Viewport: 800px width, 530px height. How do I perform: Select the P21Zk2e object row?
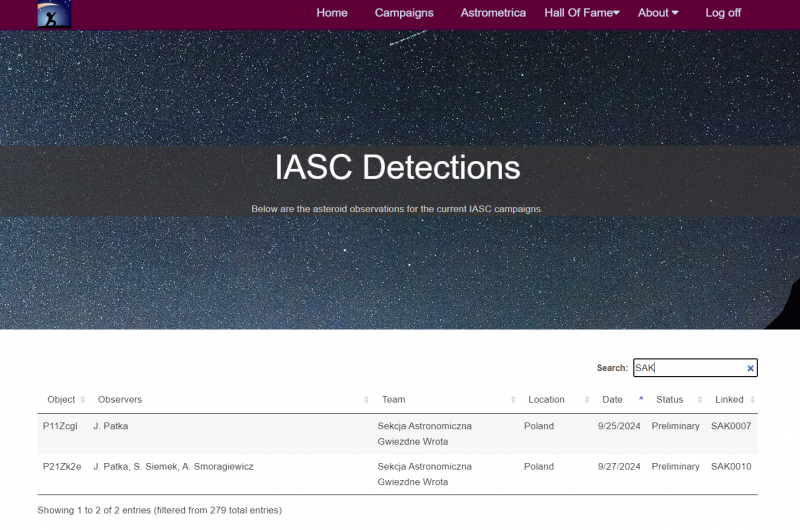(x=61, y=467)
